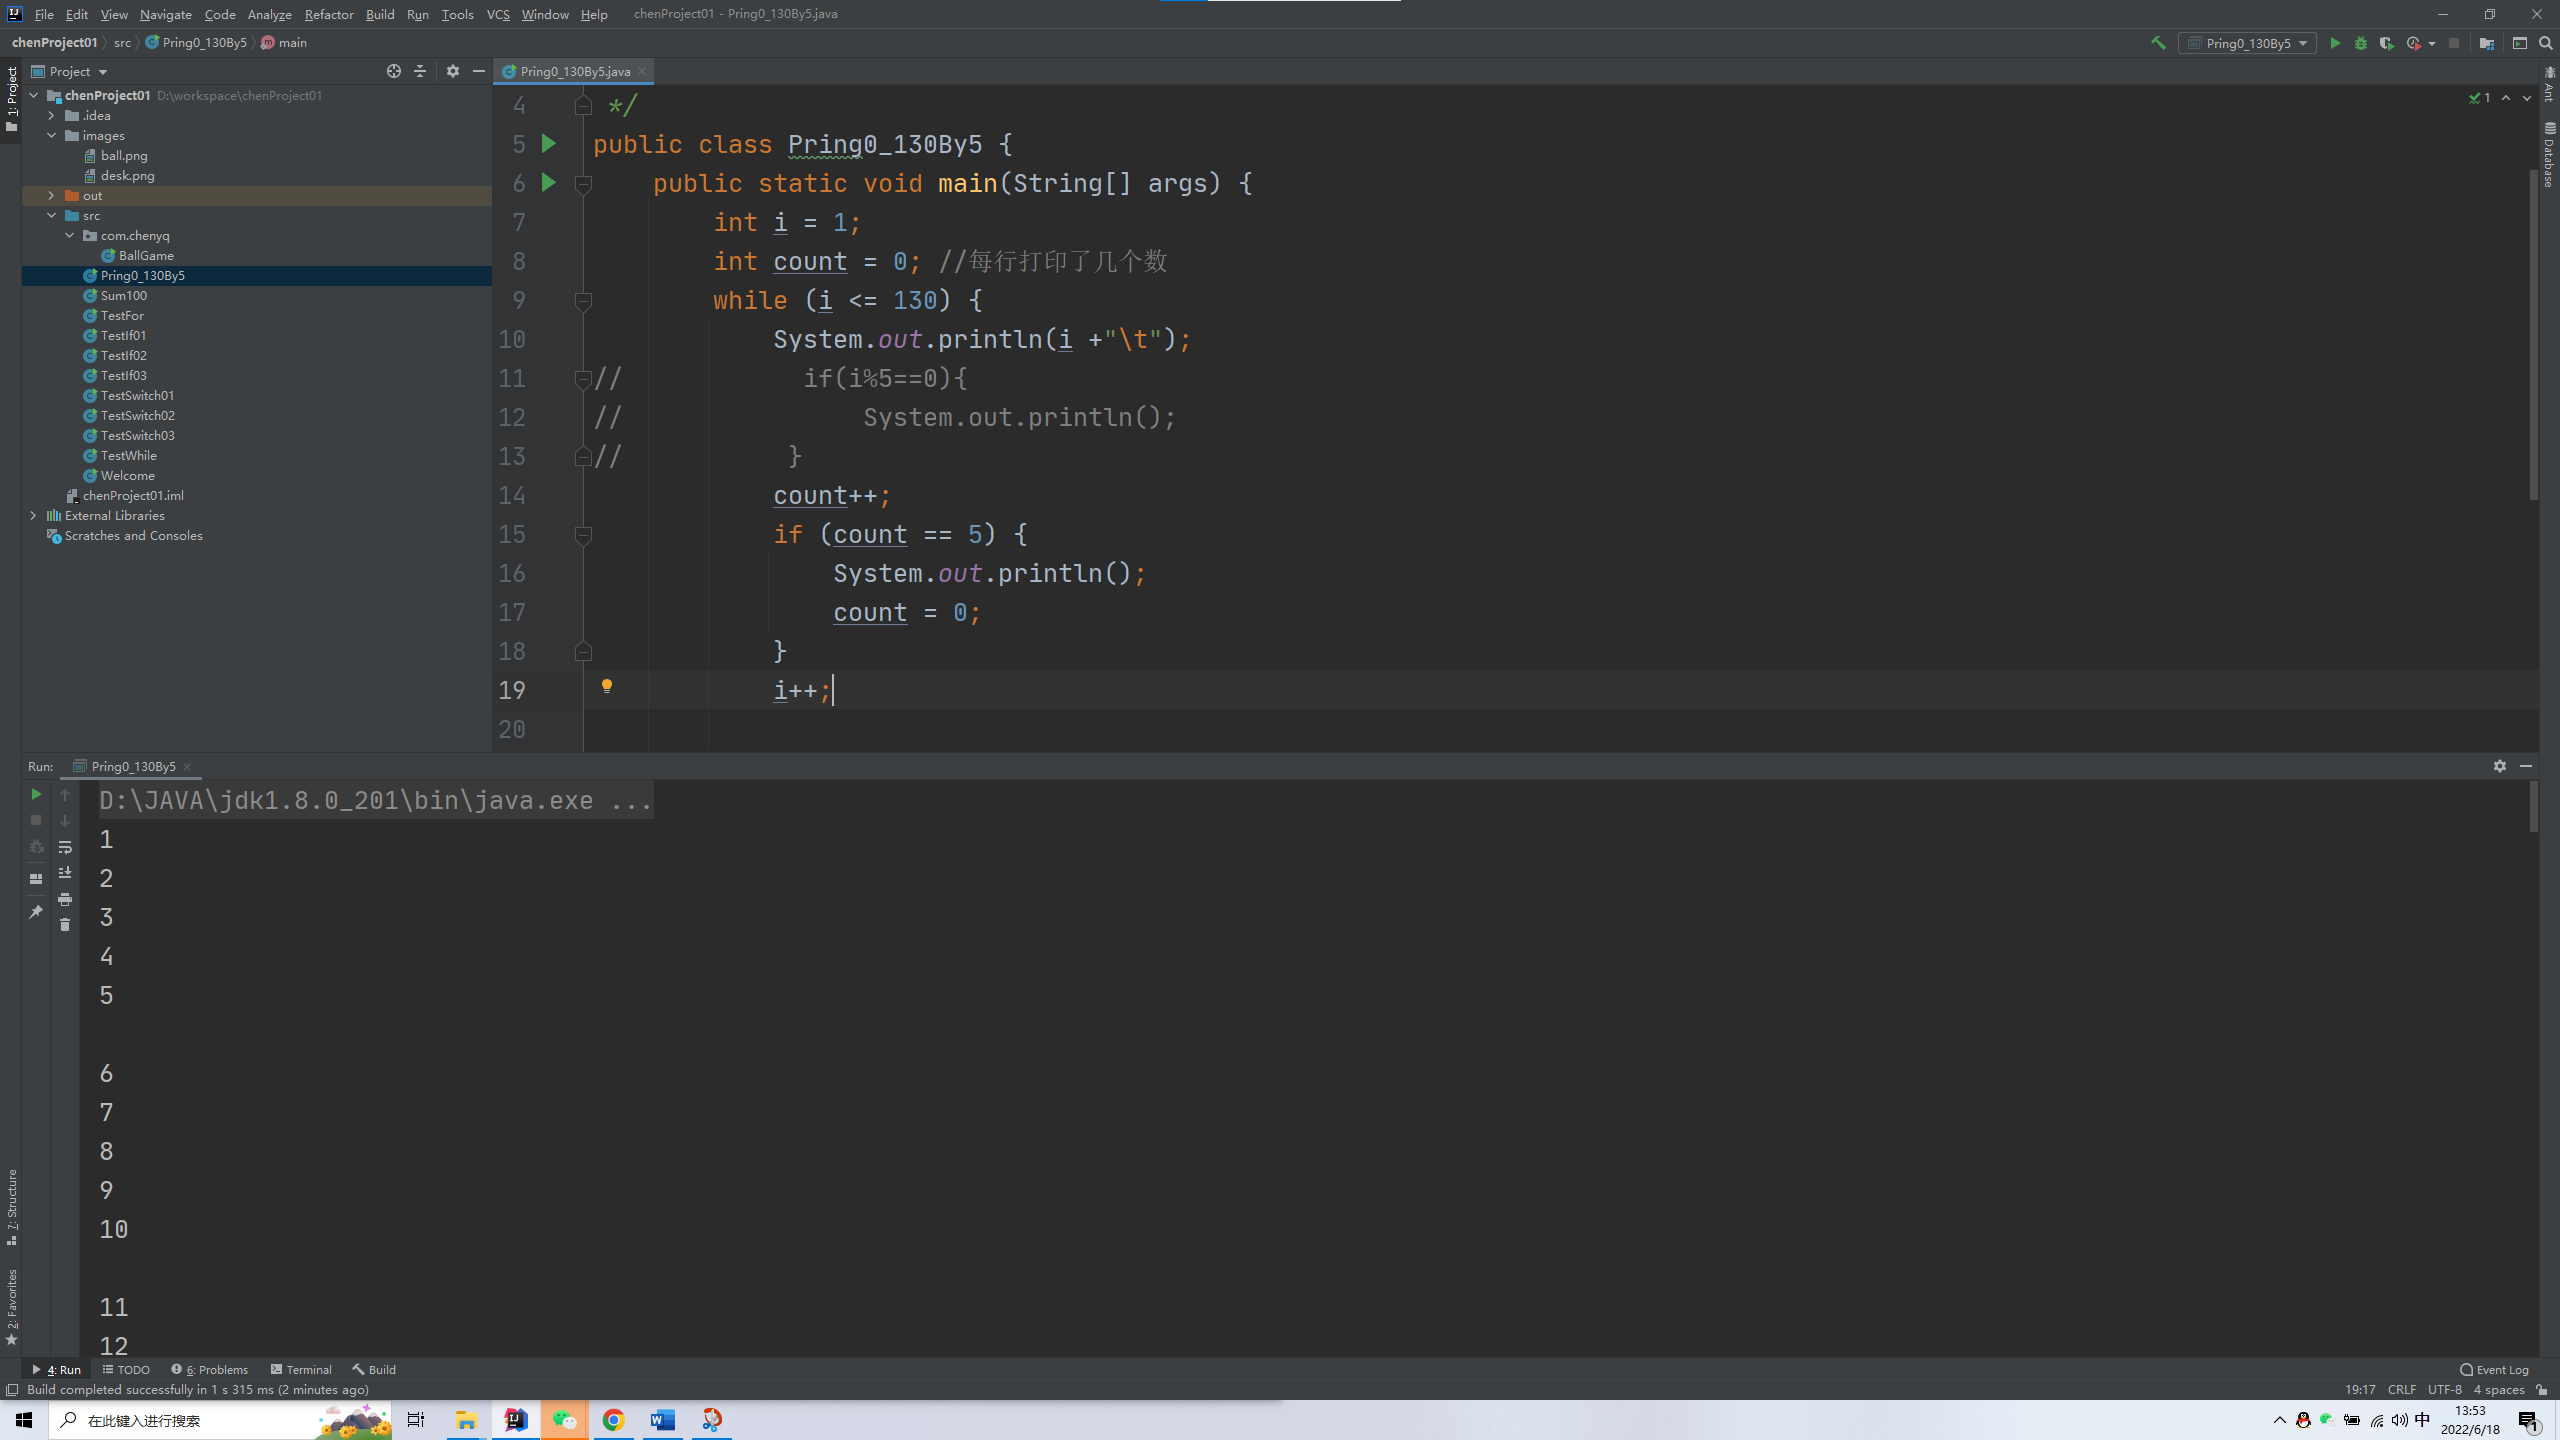Open the Analyze menu
Screen dimensions: 2560x1440
270,14
